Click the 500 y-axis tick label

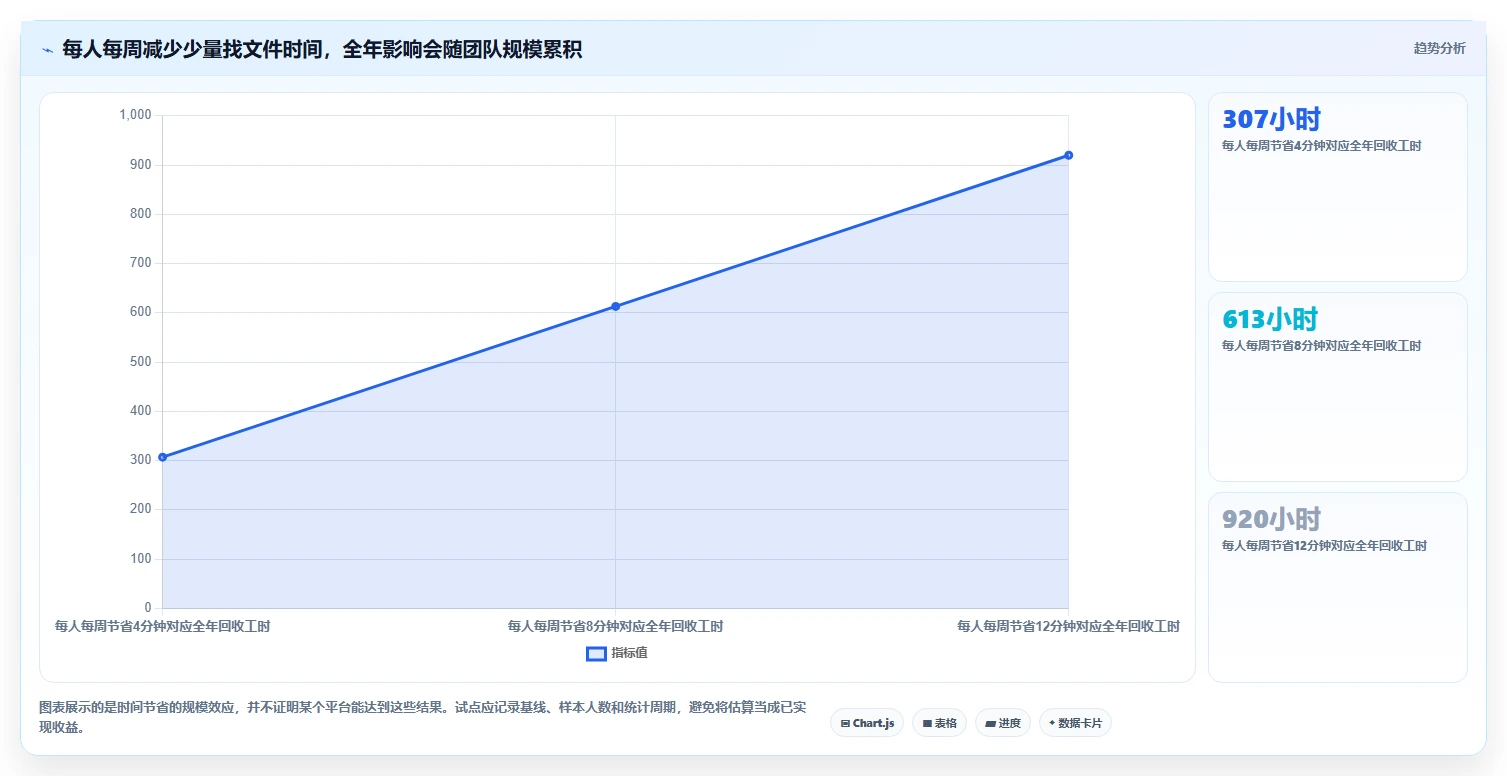[141, 361]
